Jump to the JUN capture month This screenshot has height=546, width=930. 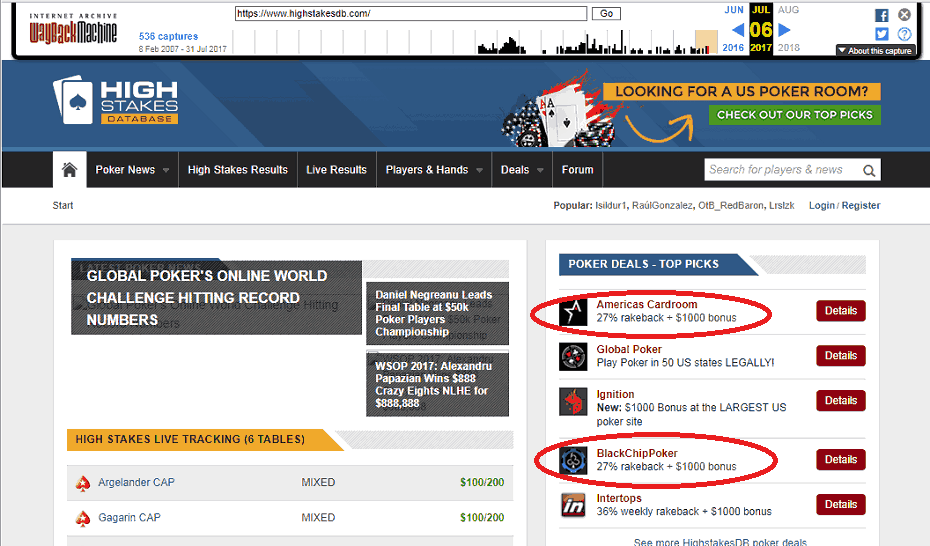734,9
